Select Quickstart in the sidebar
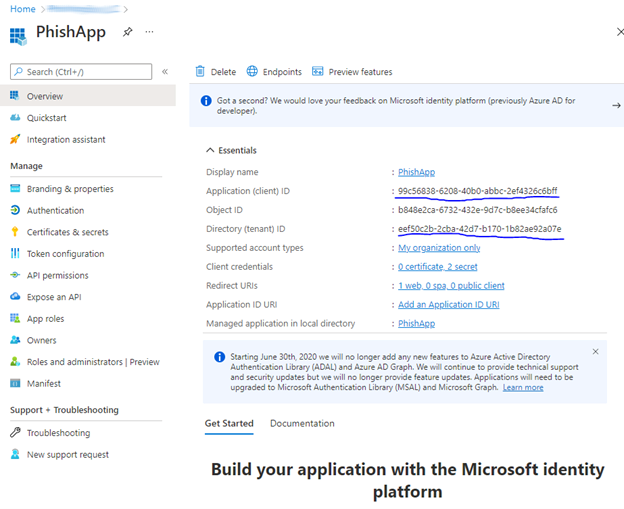This screenshot has height=509, width=624. 46,118
